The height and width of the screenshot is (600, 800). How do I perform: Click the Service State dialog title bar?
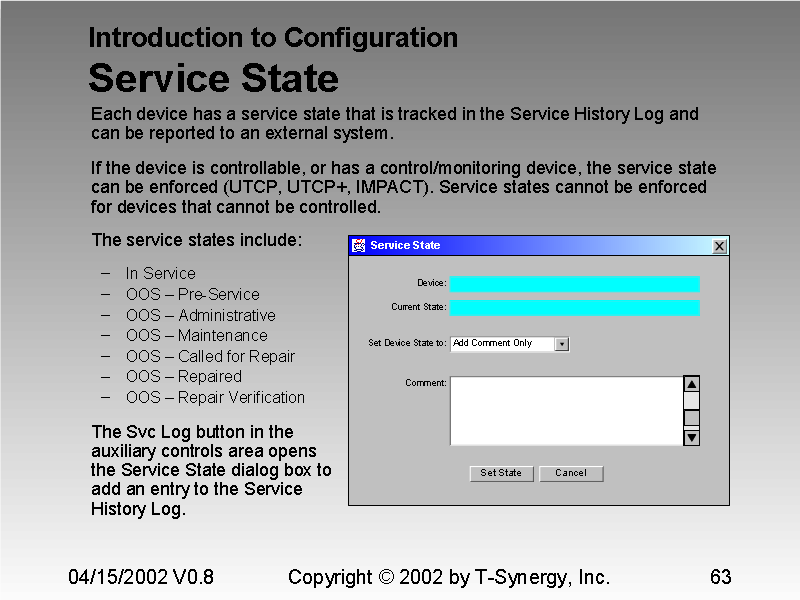540,246
